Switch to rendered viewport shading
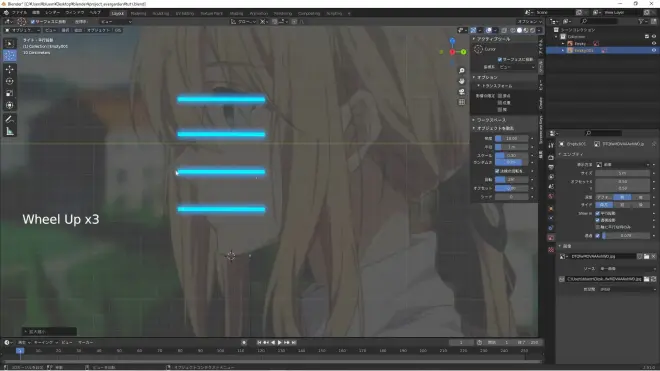The image size is (660, 371). (x=532, y=30)
